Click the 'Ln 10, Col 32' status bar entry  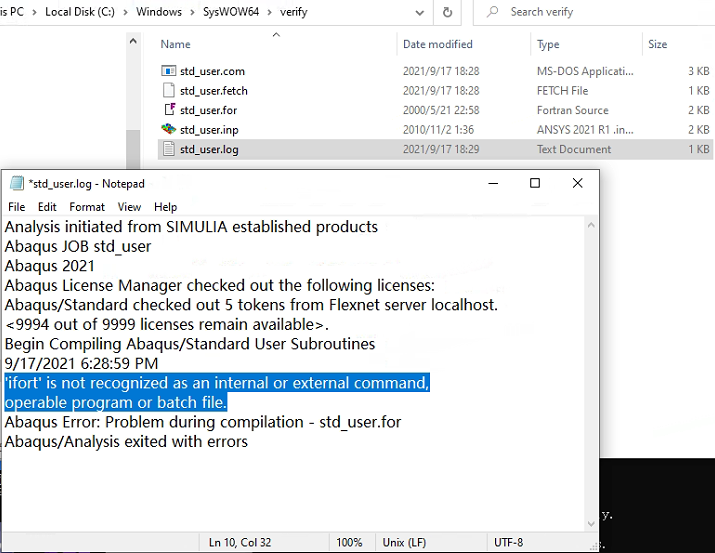[x=240, y=543]
